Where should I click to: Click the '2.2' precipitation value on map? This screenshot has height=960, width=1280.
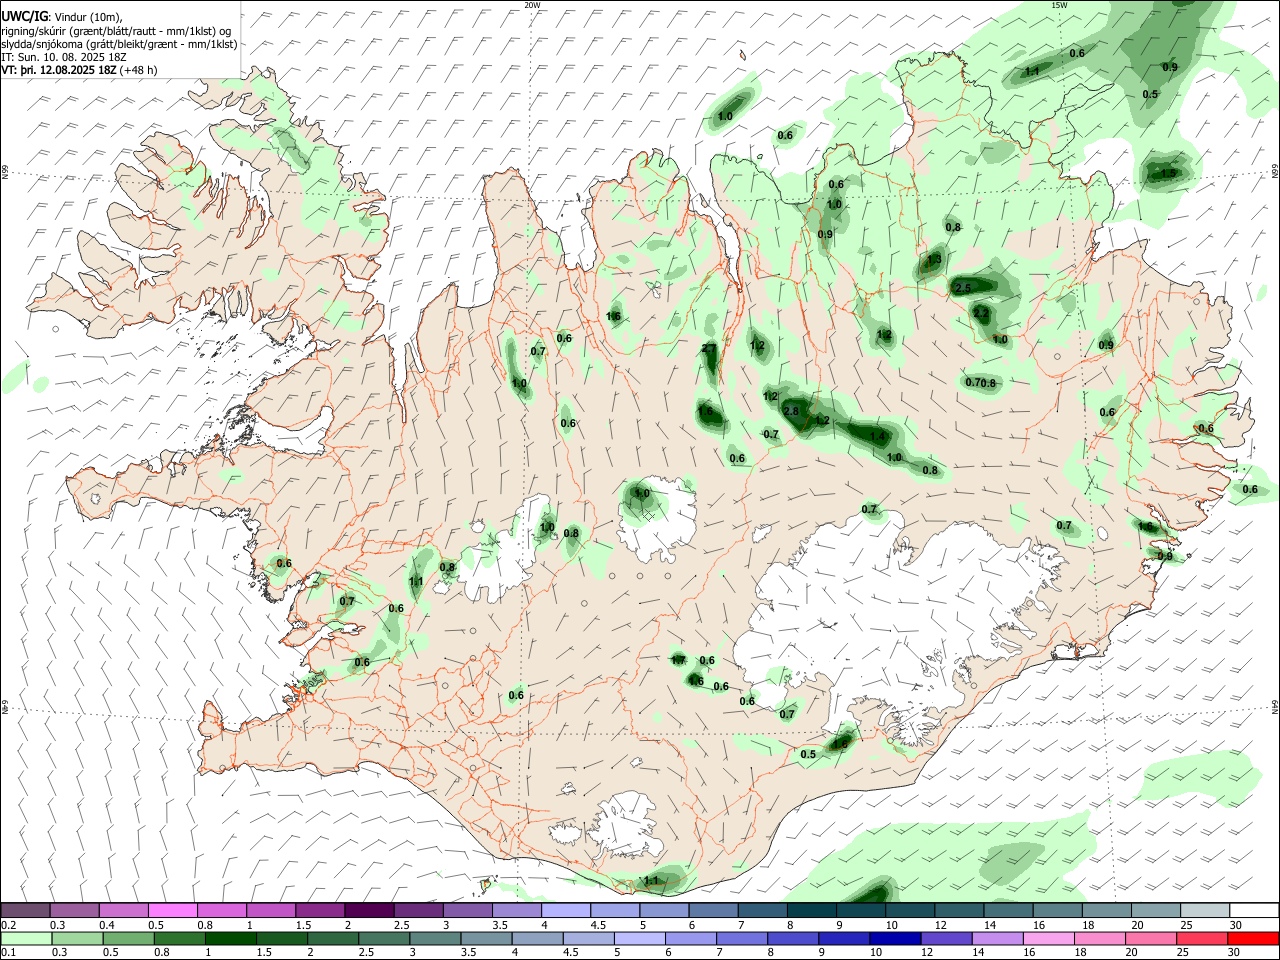(x=981, y=313)
